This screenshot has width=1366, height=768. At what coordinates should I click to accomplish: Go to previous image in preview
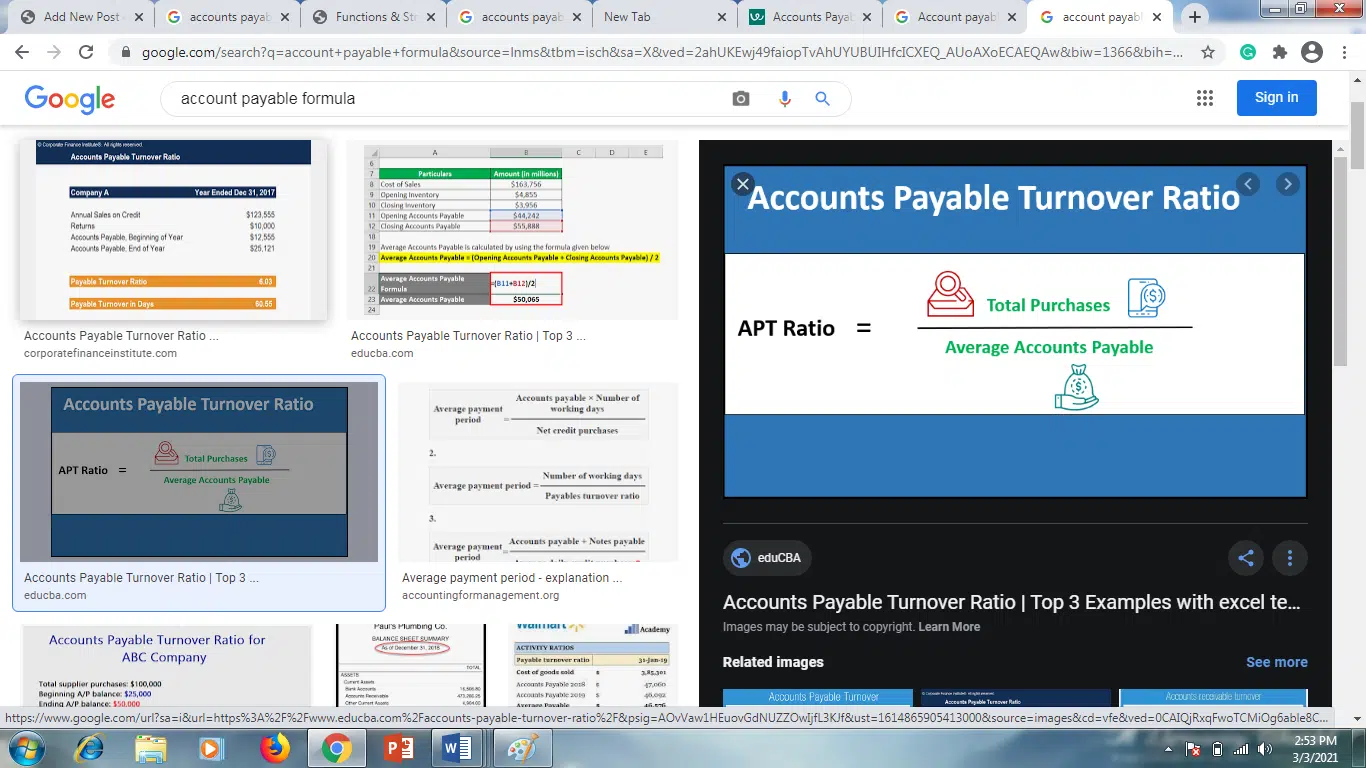pyautogui.click(x=1247, y=184)
